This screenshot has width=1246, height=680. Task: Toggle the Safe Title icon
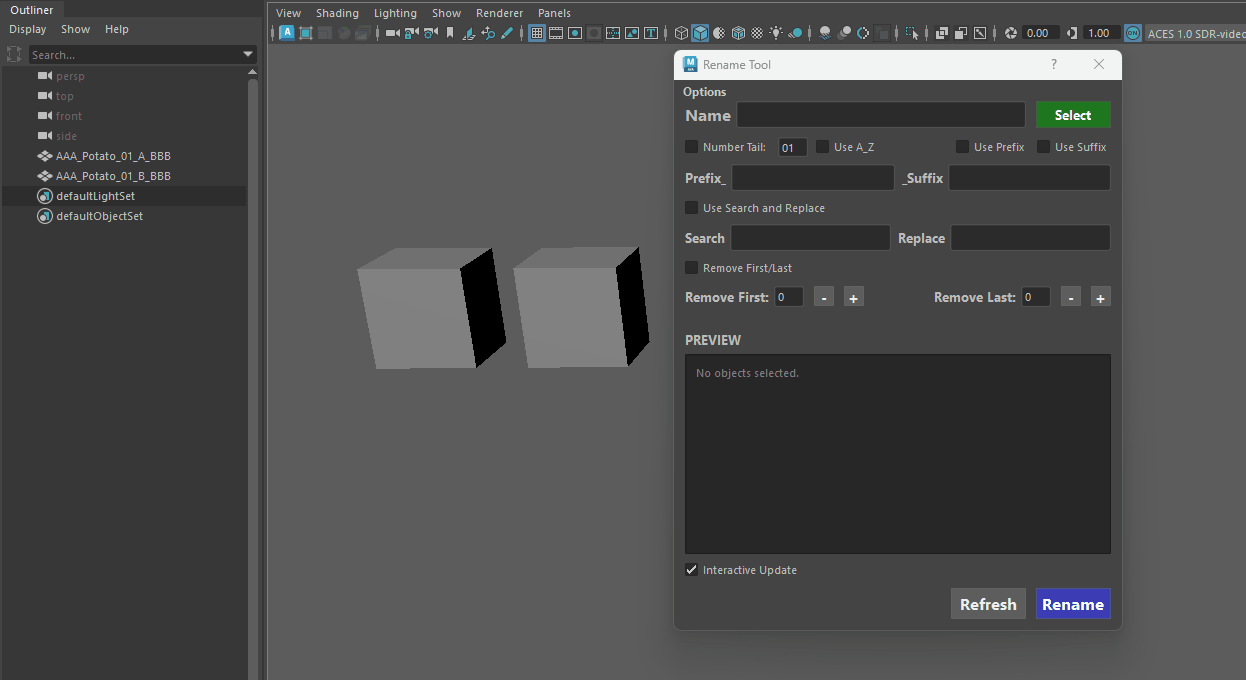point(651,33)
